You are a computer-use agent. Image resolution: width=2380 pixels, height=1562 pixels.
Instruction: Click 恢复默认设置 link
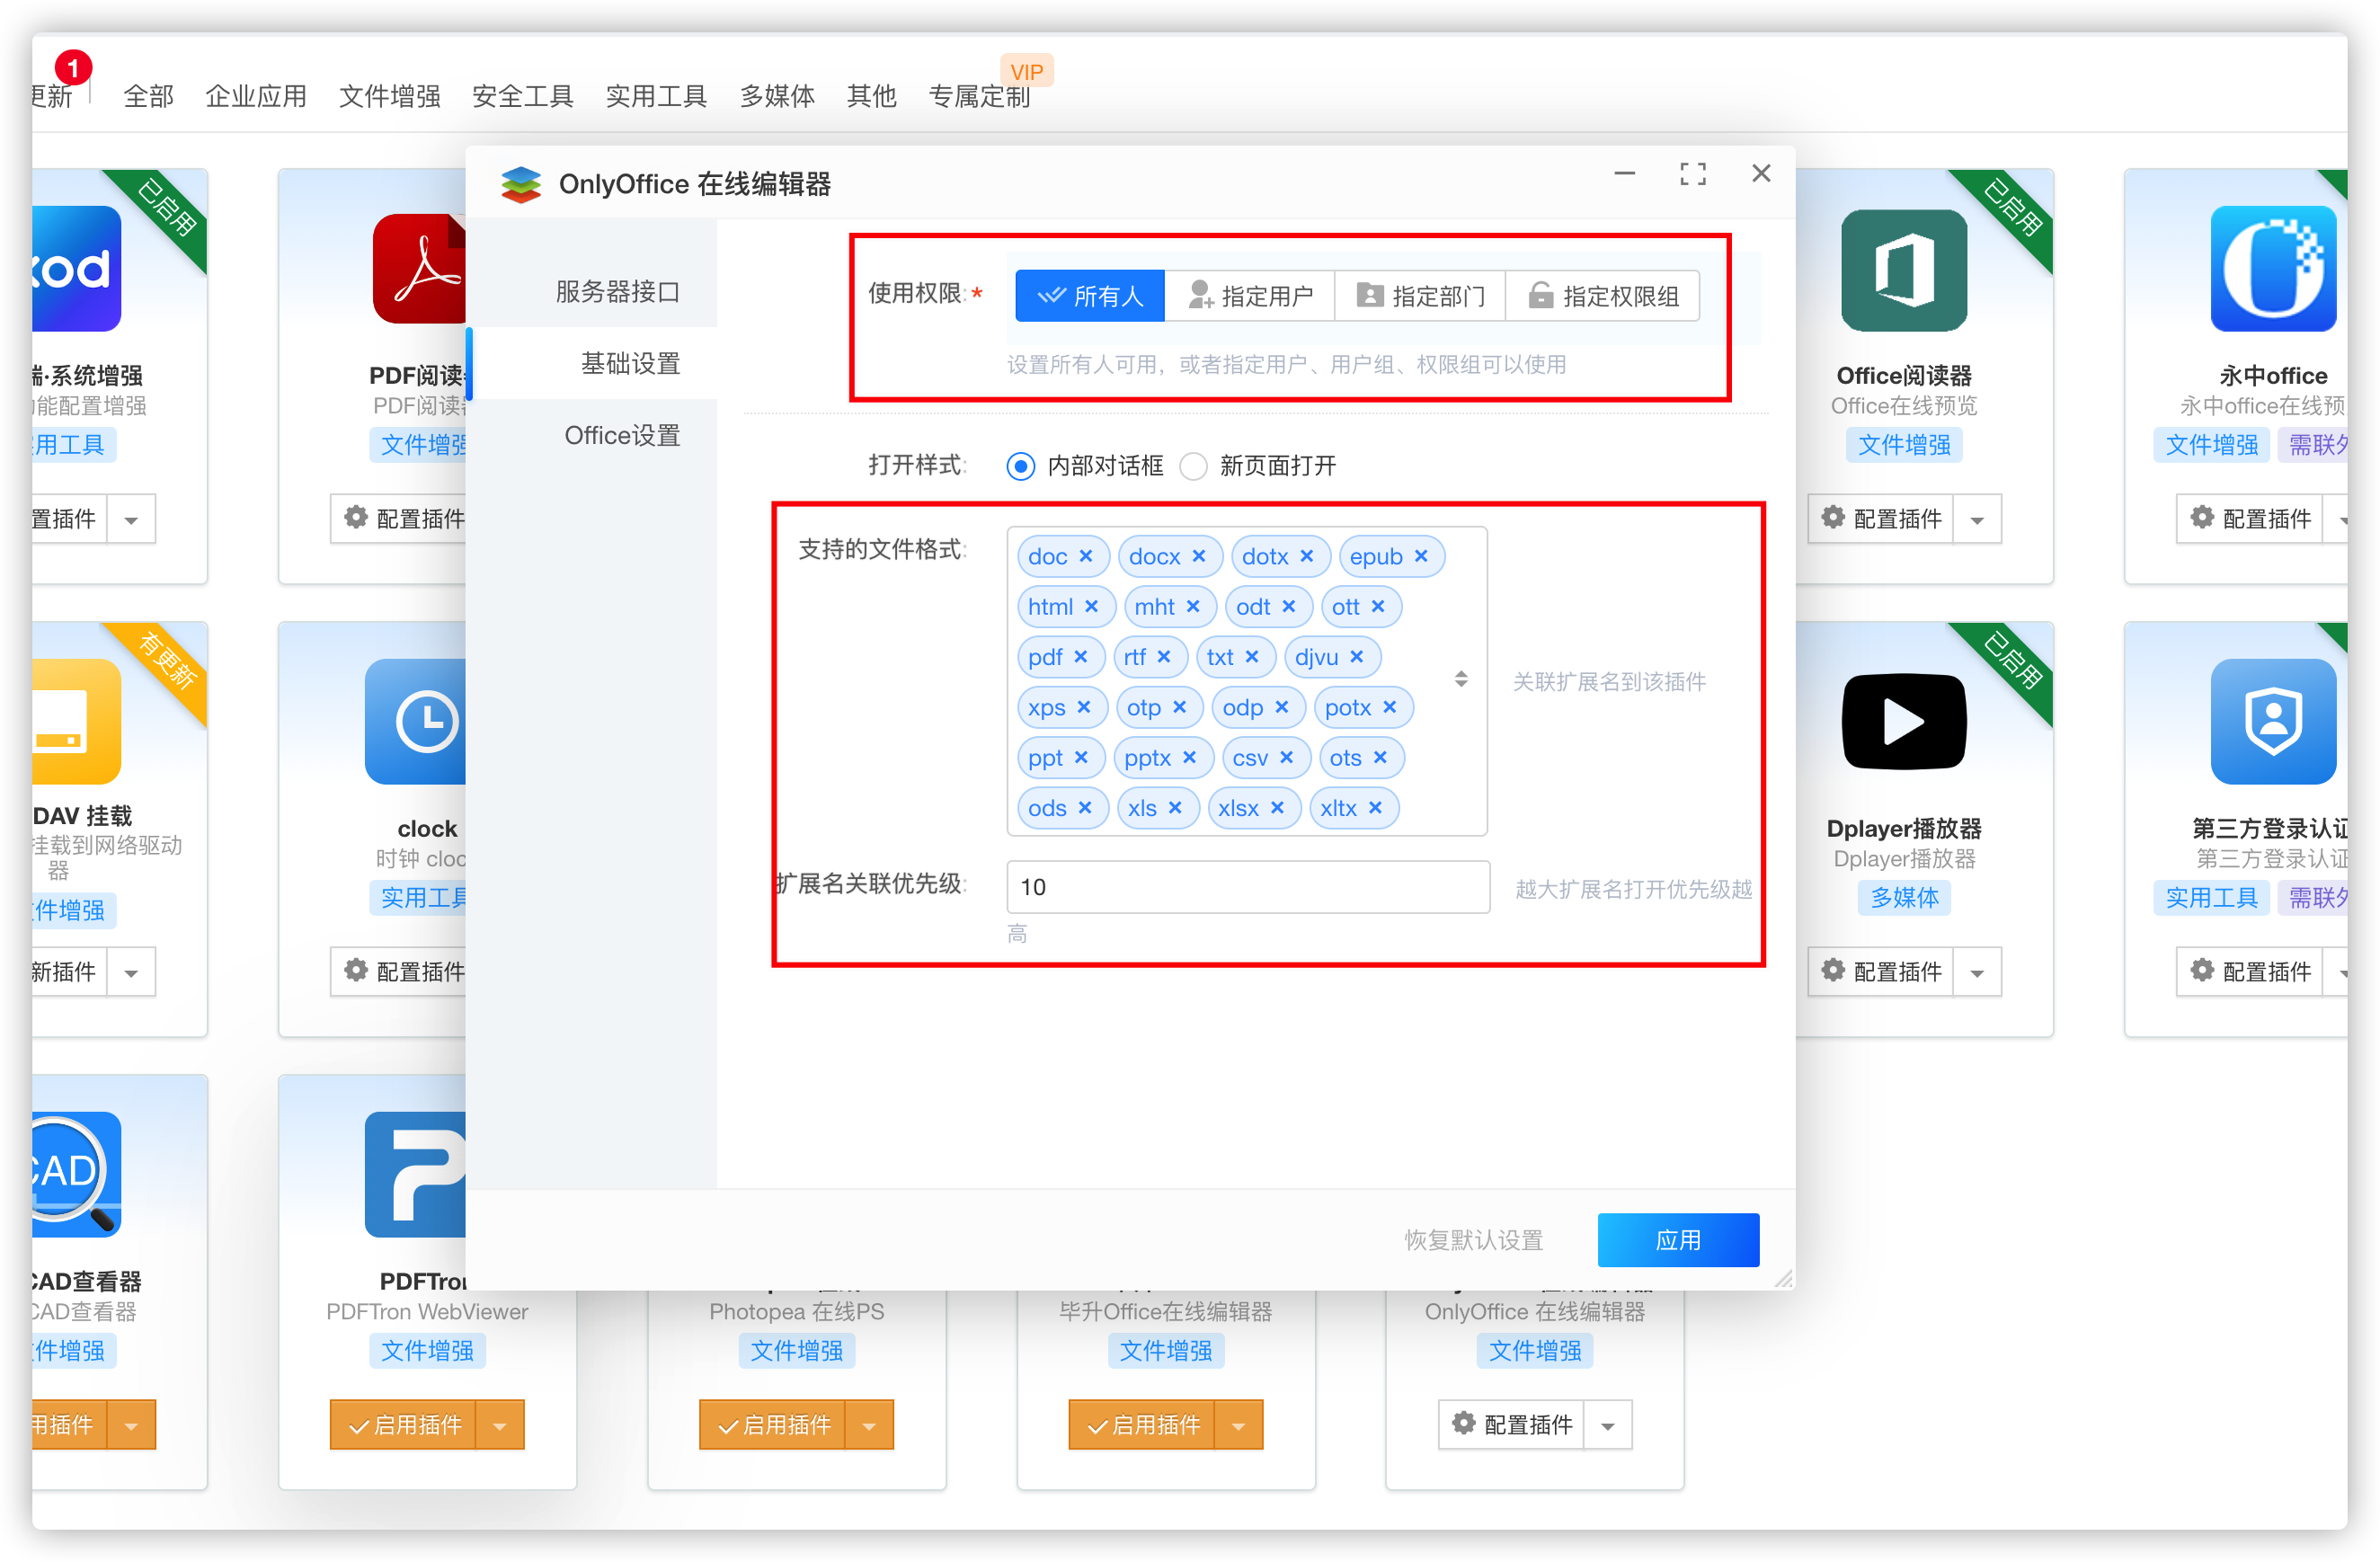tap(1472, 1240)
